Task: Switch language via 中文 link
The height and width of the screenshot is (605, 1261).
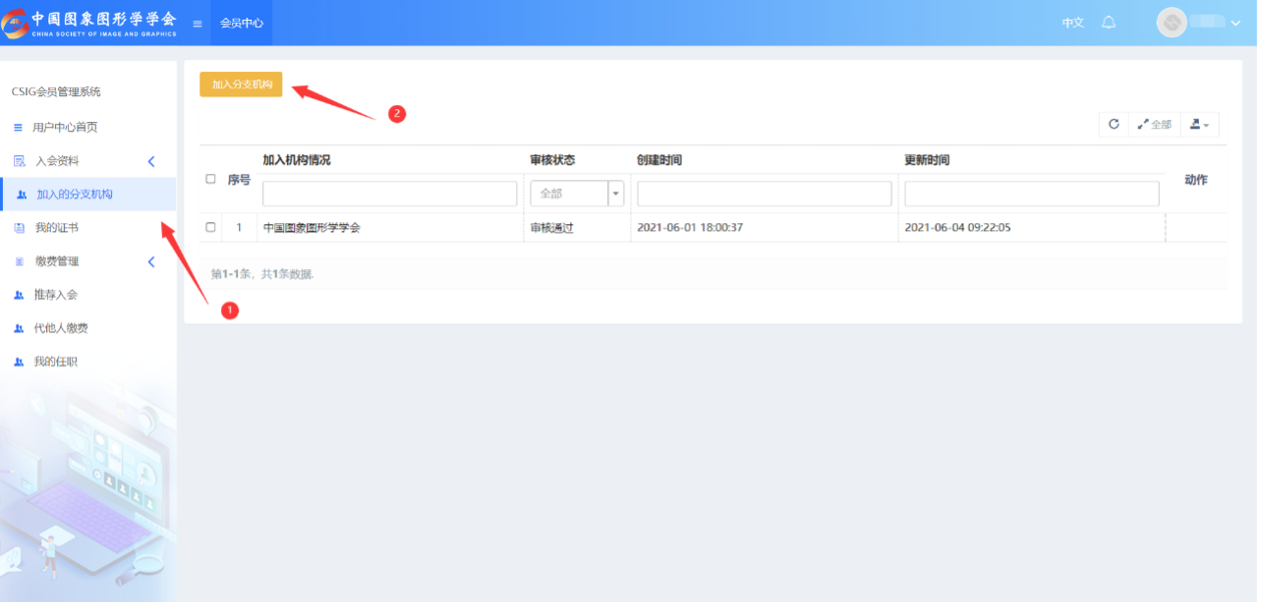Action: point(1072,22)
